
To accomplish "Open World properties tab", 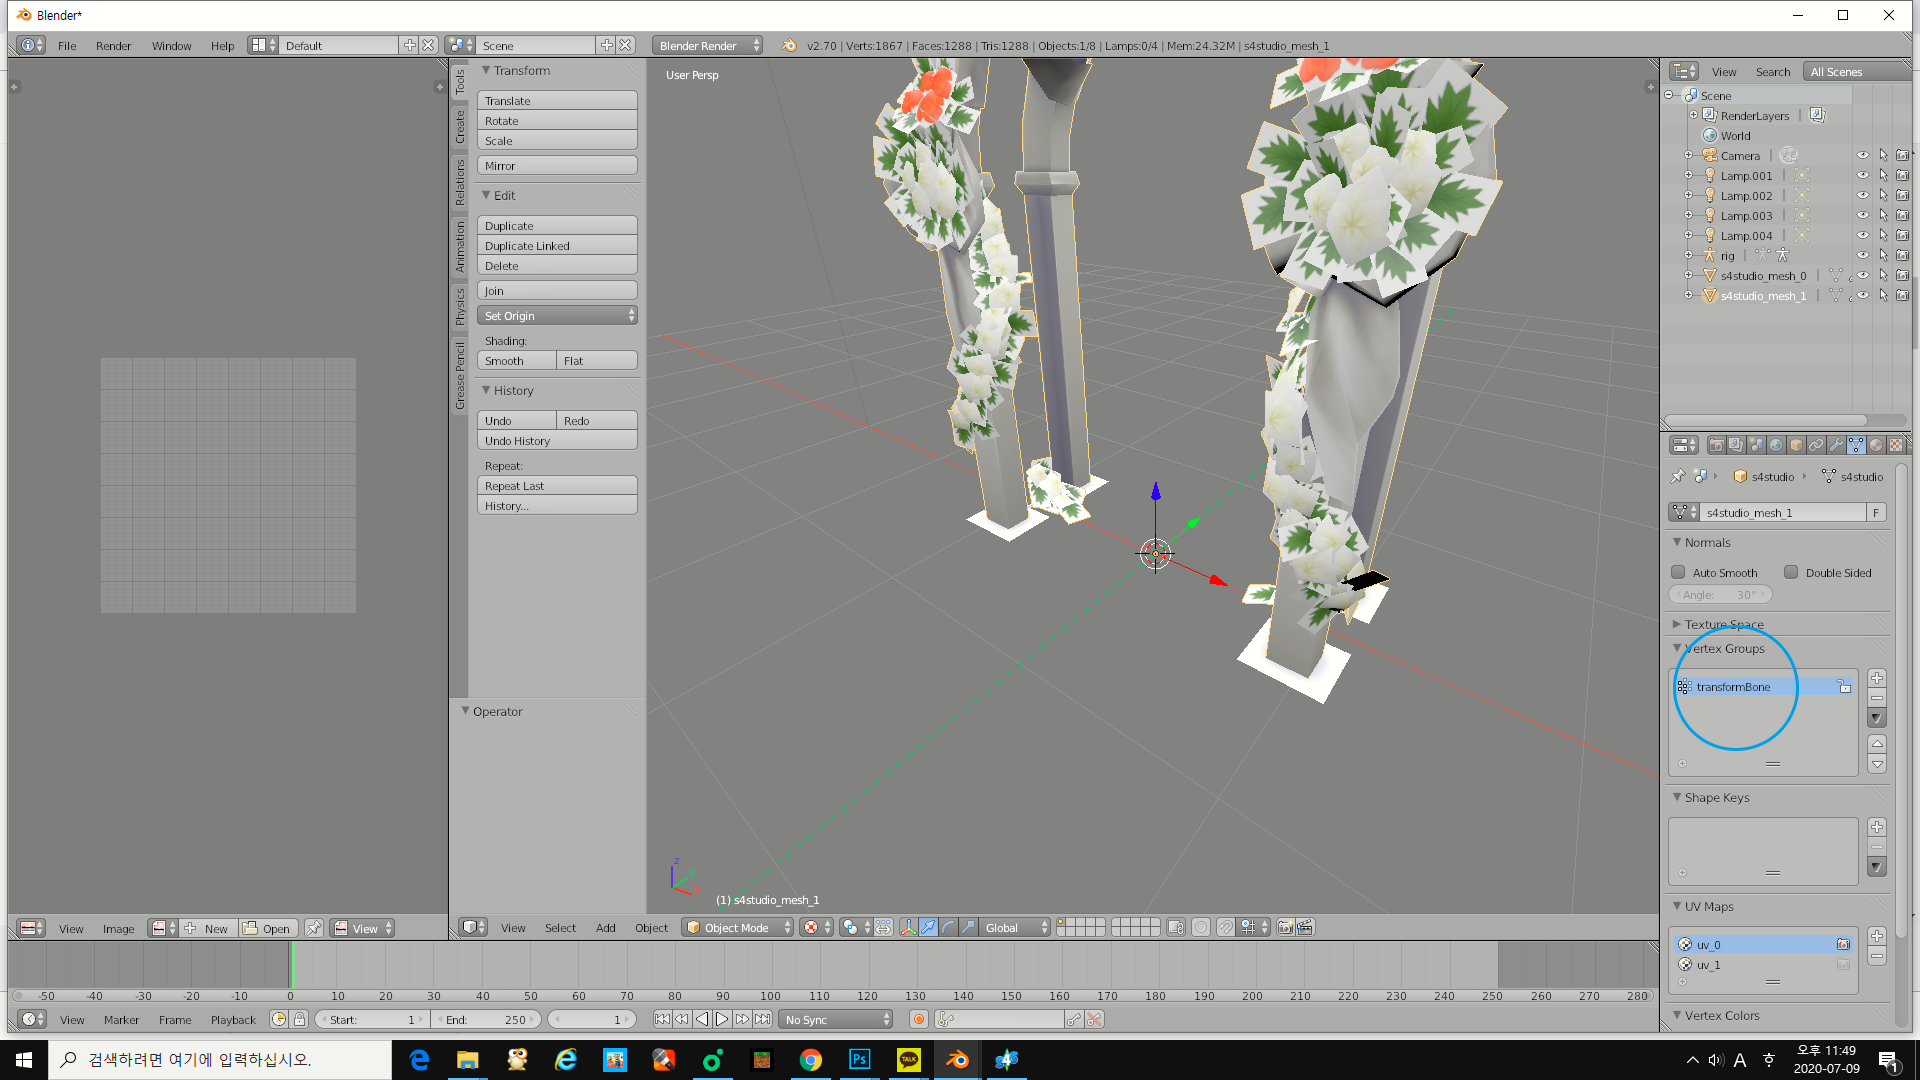I will pyautogui.click(x=1776, y=445).
